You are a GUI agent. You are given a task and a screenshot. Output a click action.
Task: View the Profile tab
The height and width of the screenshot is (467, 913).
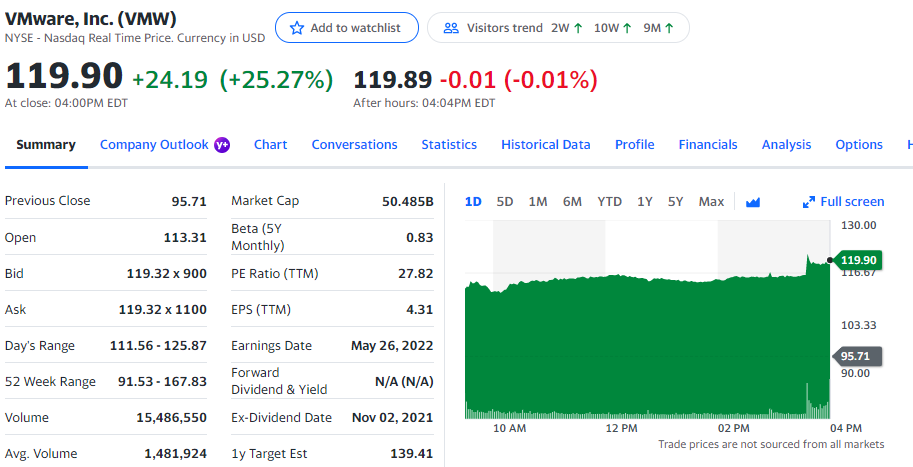(x=635, y=145)
